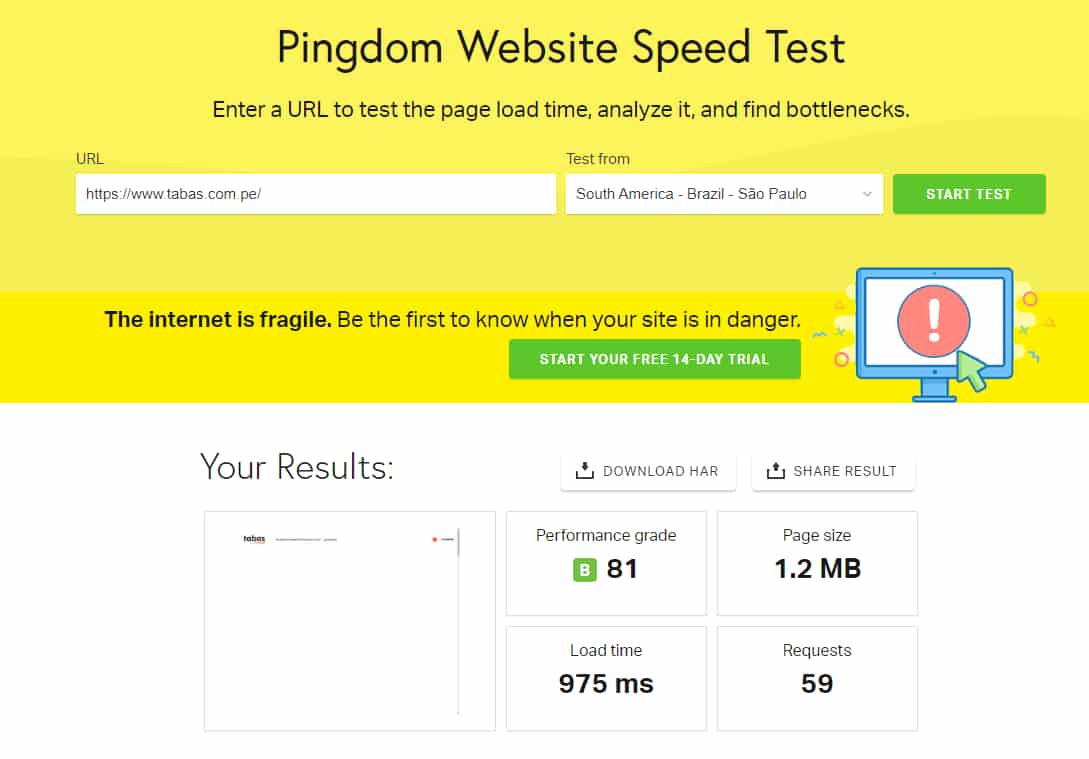Click the scrollbar inside the site preview
1089x759 pixels.
click(x=458, y=620)
